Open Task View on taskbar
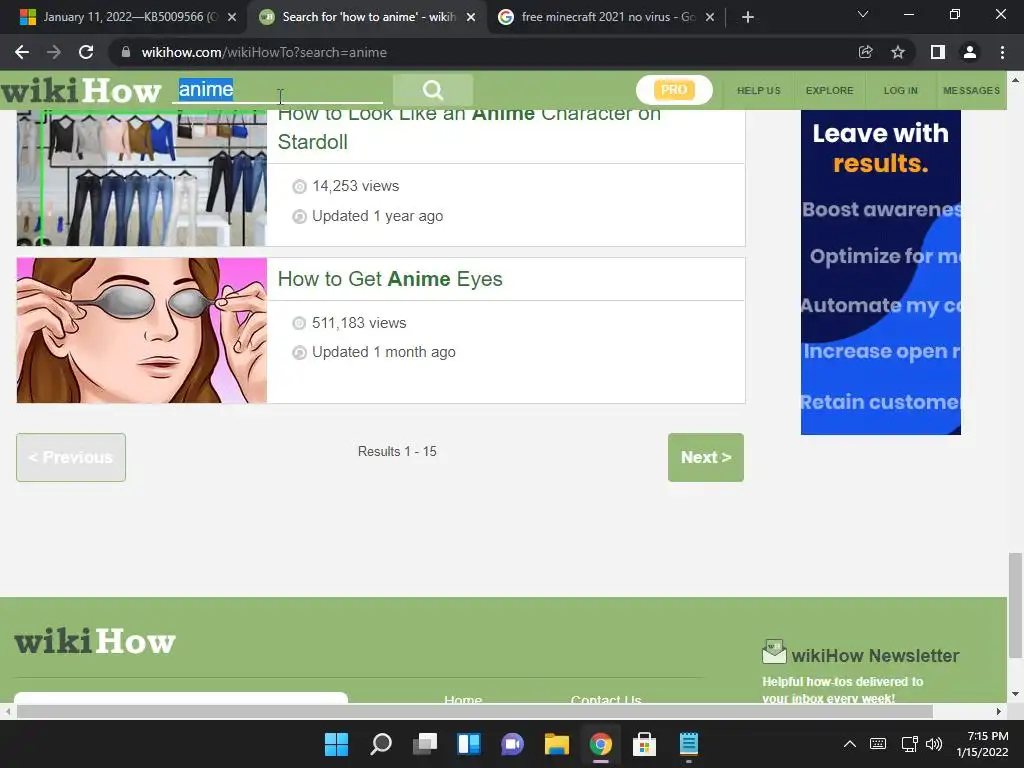Image resolution: width=1024 pixels, height=768 pixels. 424,744
